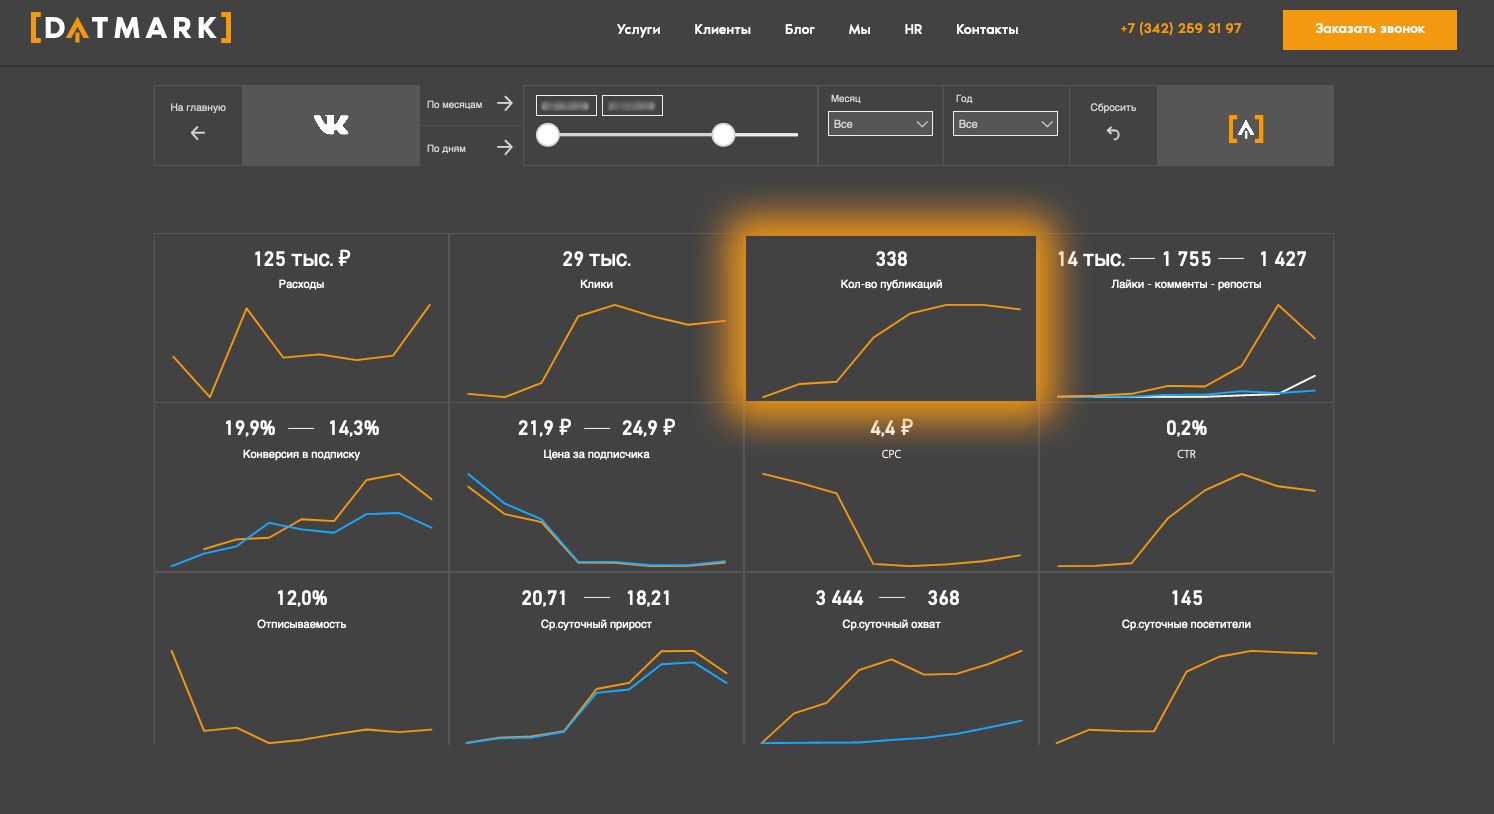Open the Ср.суточный охват chart card
The image size is (1494, 814).
point(891,659)
